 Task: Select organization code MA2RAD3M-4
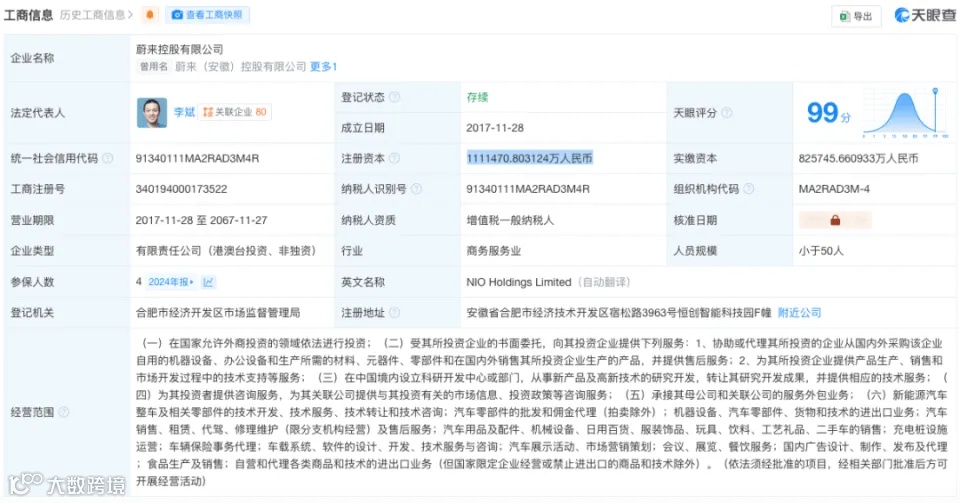click(834, 189)
